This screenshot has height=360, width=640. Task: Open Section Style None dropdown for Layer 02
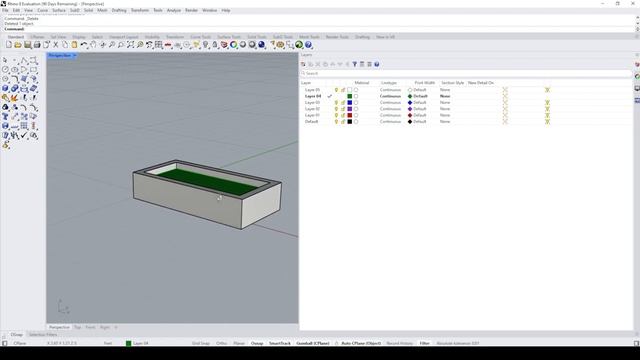445,109
